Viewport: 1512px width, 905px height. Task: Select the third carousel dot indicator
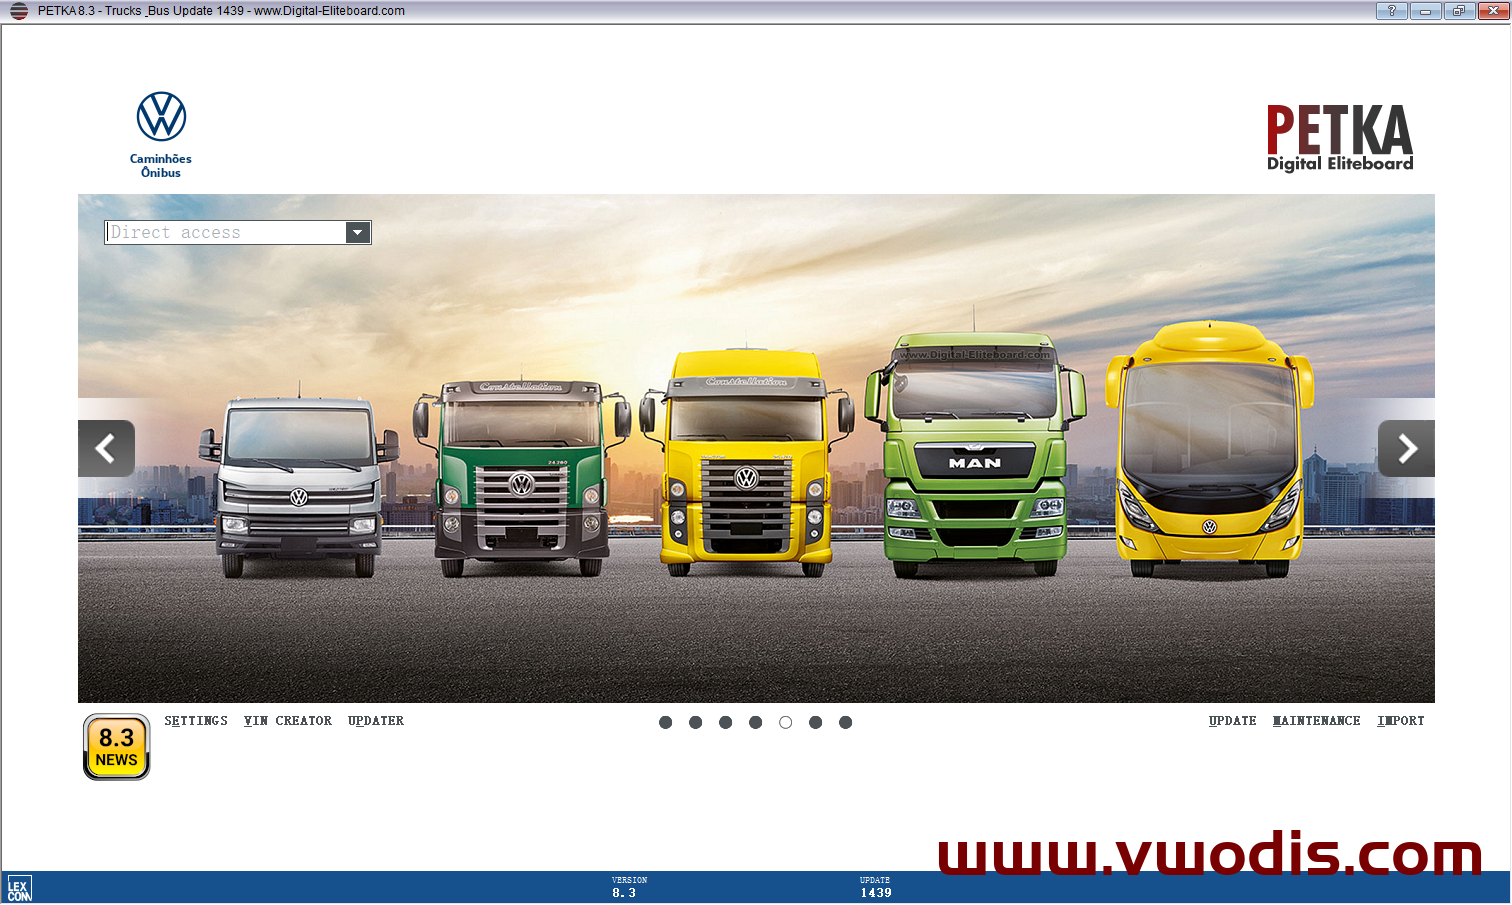coord(725,722)
